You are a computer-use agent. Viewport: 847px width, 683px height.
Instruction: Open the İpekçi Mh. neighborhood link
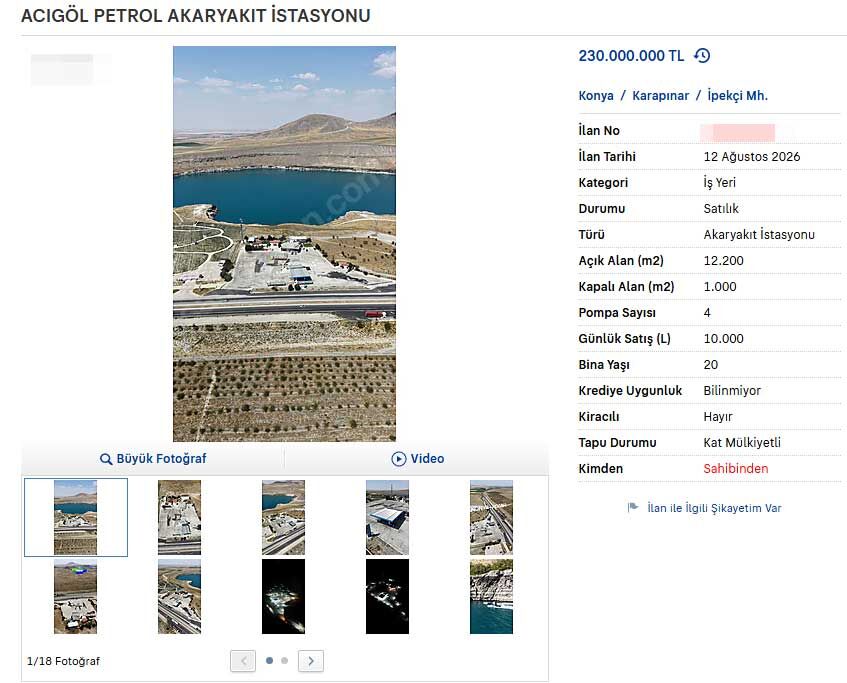point(737,96)
